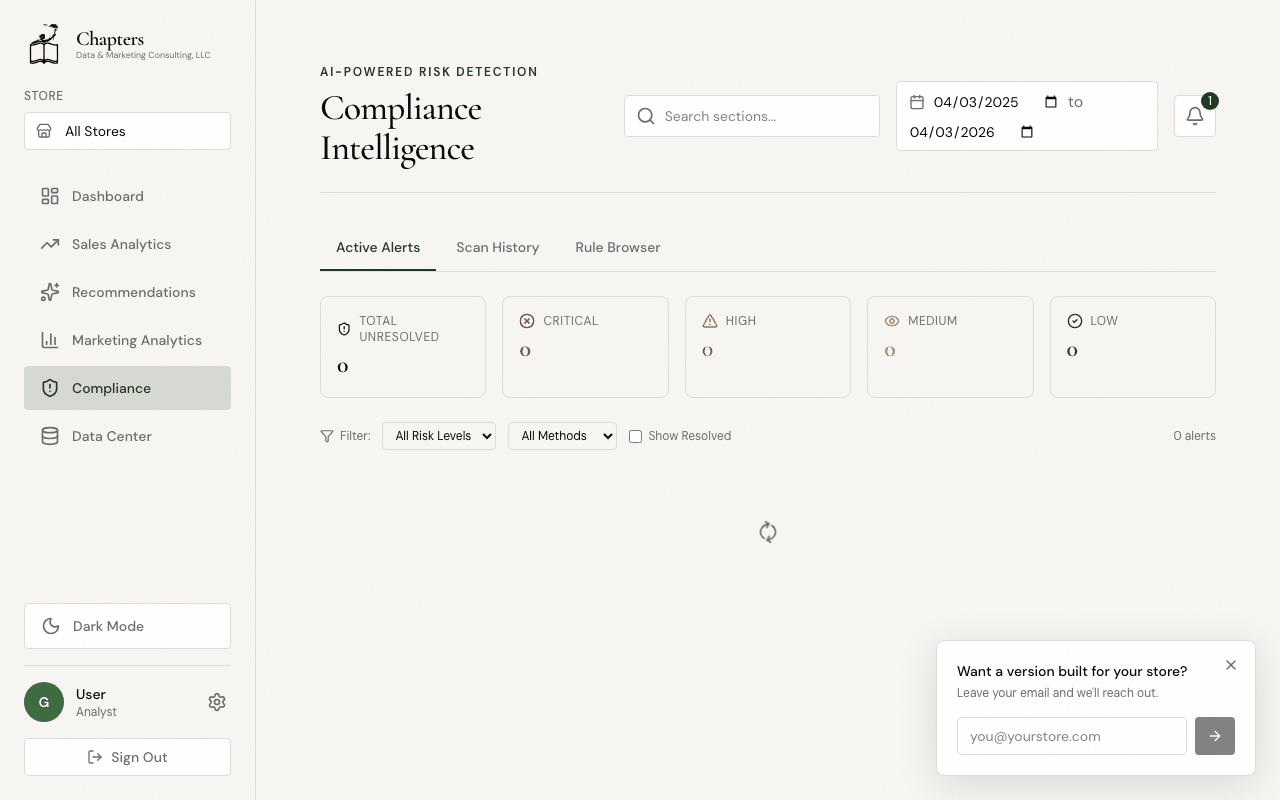Submit email with the arrow button
This screenshot has width=1280, height=800.
point(1214,736)
